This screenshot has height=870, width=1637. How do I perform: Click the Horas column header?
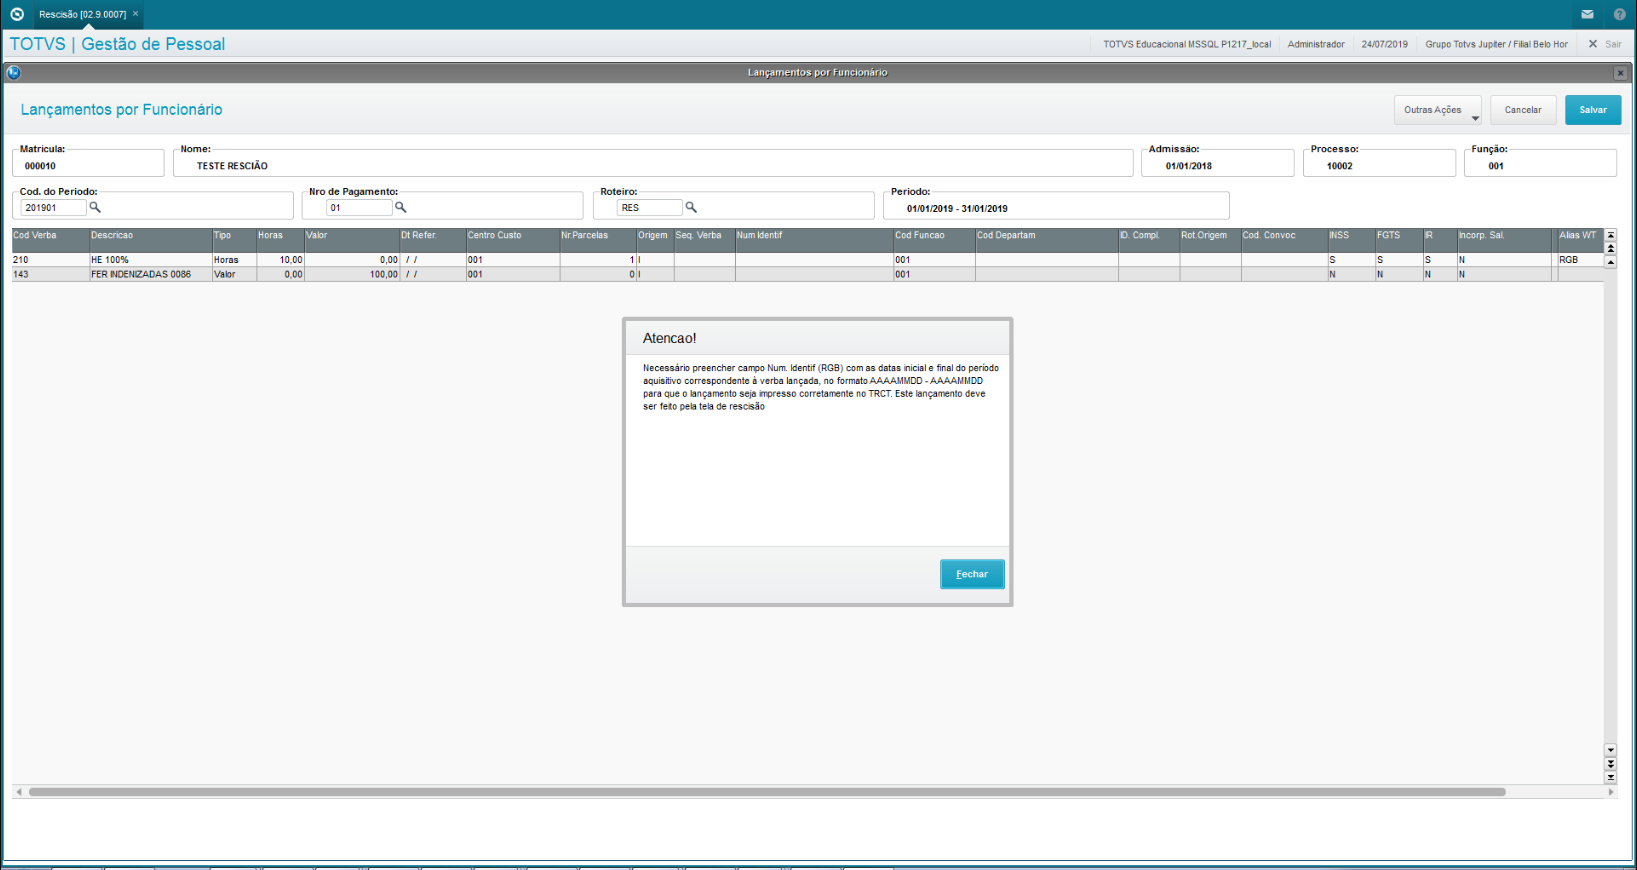(x=280, y=240)
